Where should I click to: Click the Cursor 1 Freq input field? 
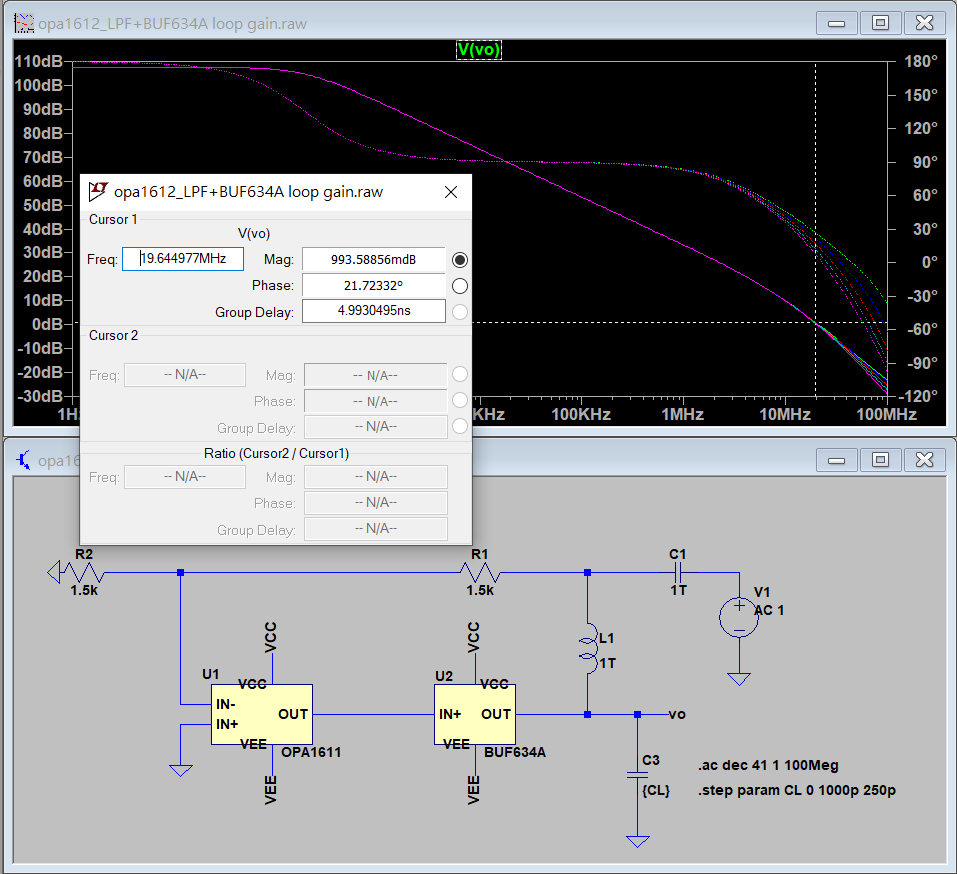tap(183, 259)
